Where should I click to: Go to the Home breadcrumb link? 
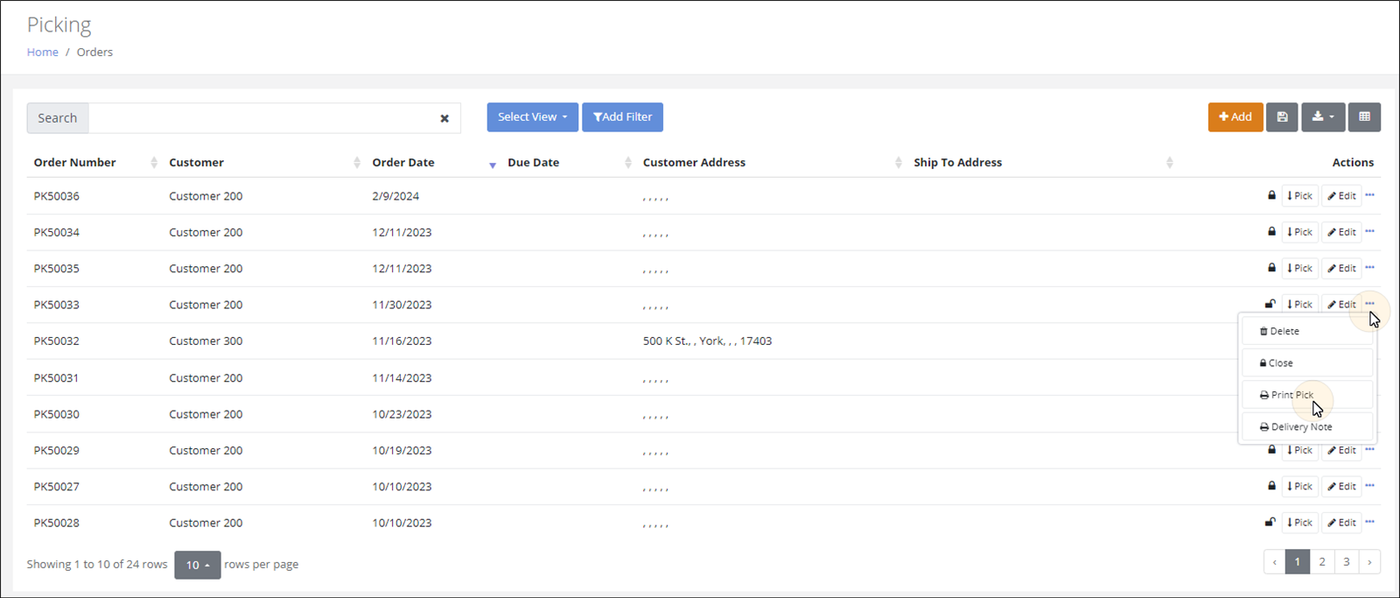click(x=42, y=52)
